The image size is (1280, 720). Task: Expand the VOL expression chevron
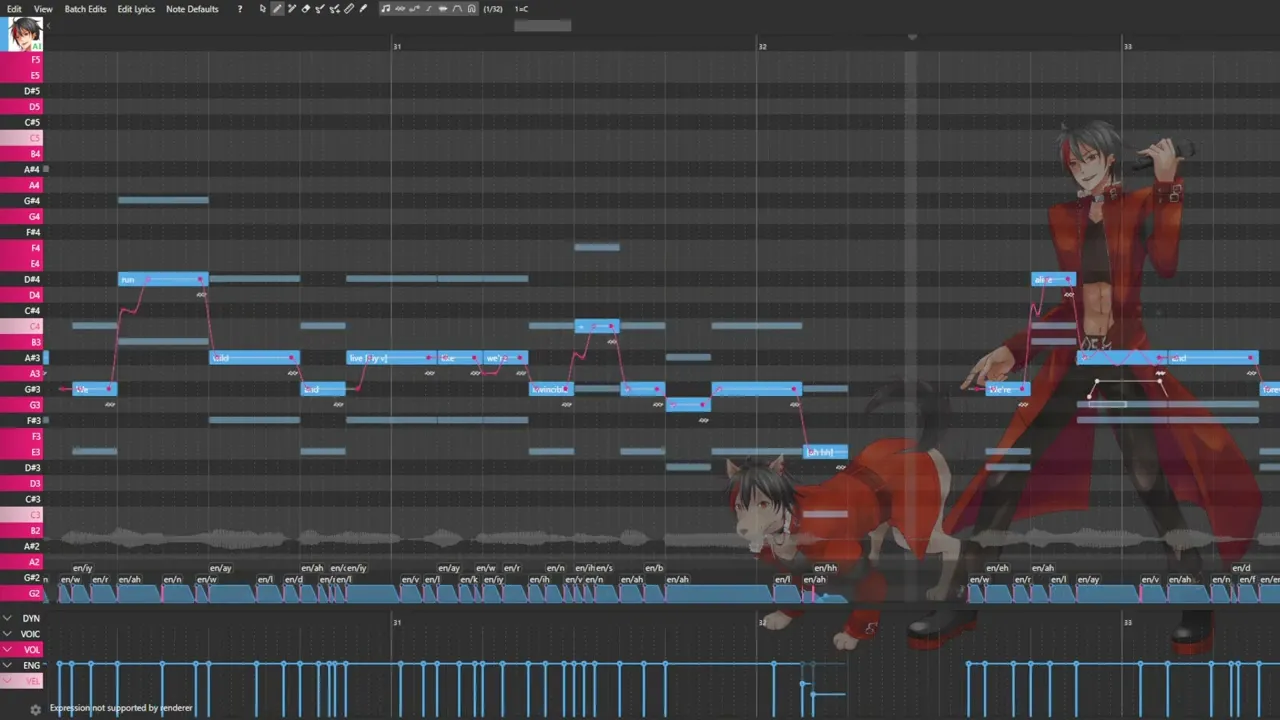coord(7,650)
